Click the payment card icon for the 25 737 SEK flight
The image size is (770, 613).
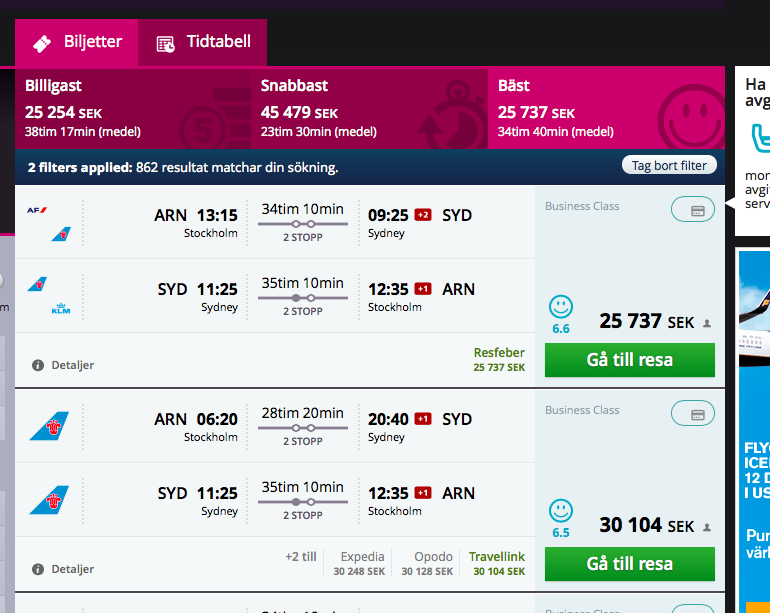coord(693,210)
